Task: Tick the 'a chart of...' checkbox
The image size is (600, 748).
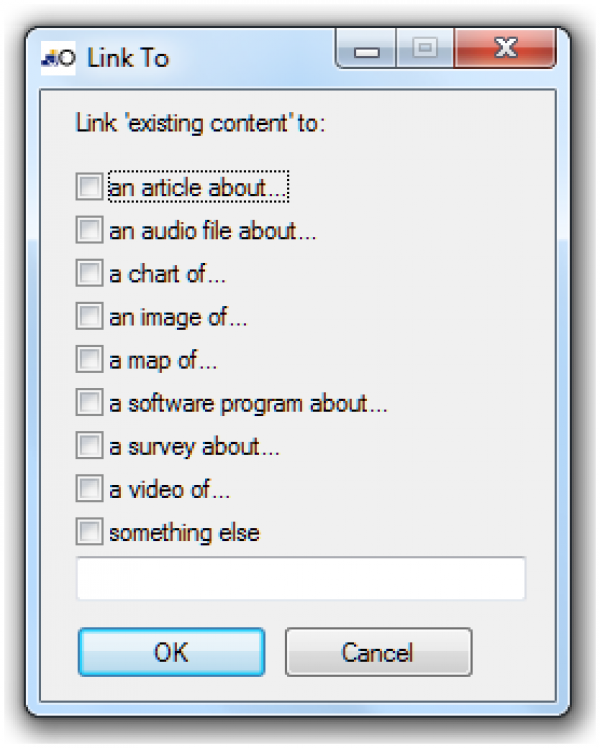Action: pyautogui.click(x=89, y=273)
